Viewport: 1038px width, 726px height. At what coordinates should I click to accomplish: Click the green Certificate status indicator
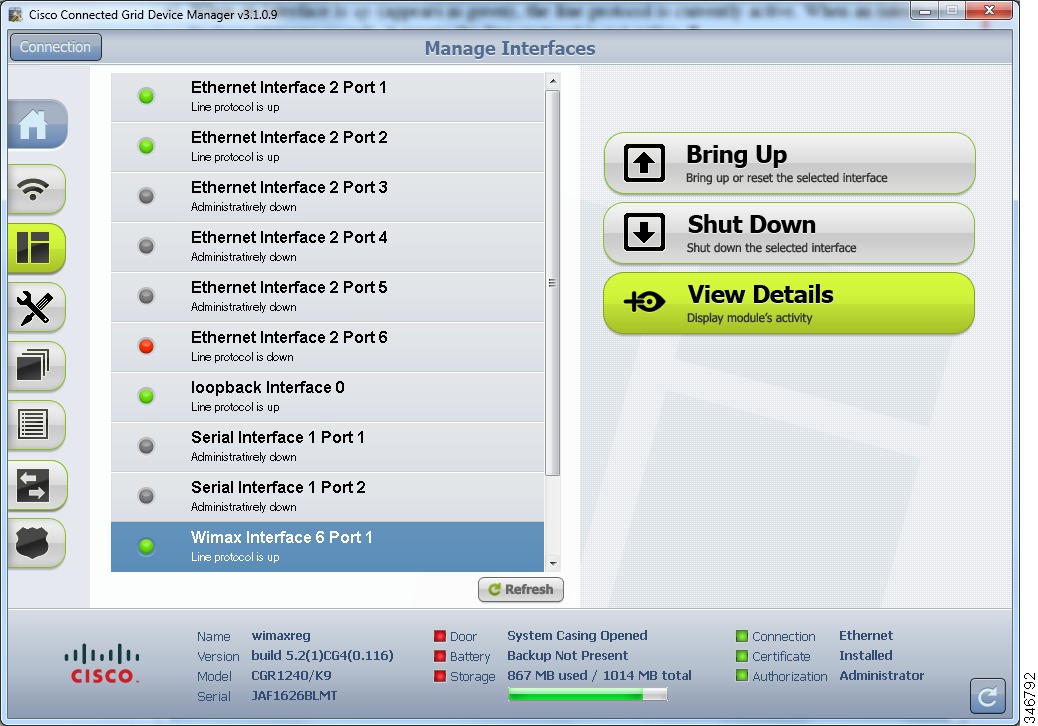coord(741,656)
